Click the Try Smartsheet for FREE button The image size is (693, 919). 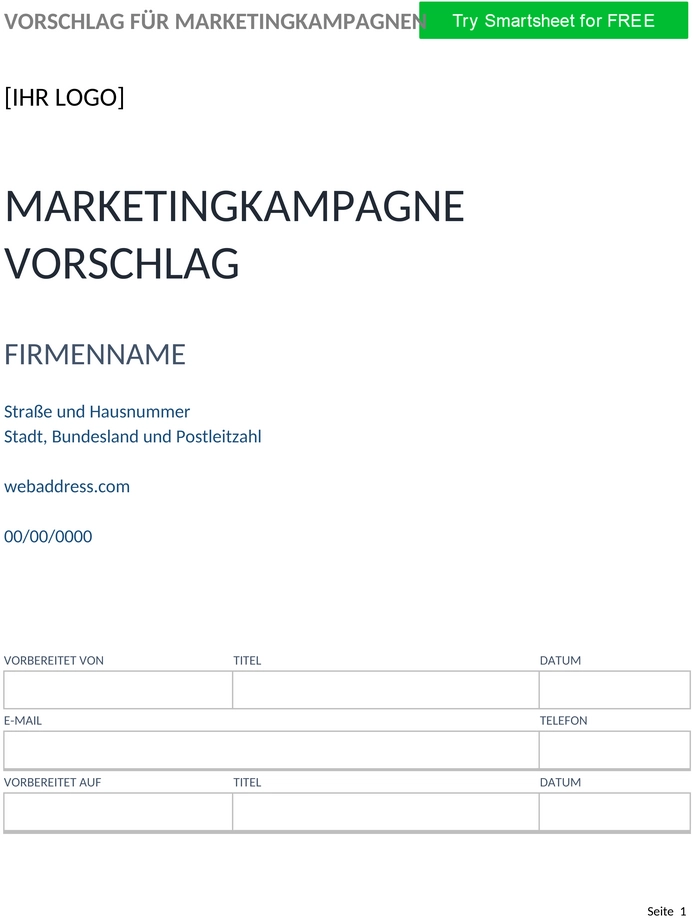pos(553,21)
